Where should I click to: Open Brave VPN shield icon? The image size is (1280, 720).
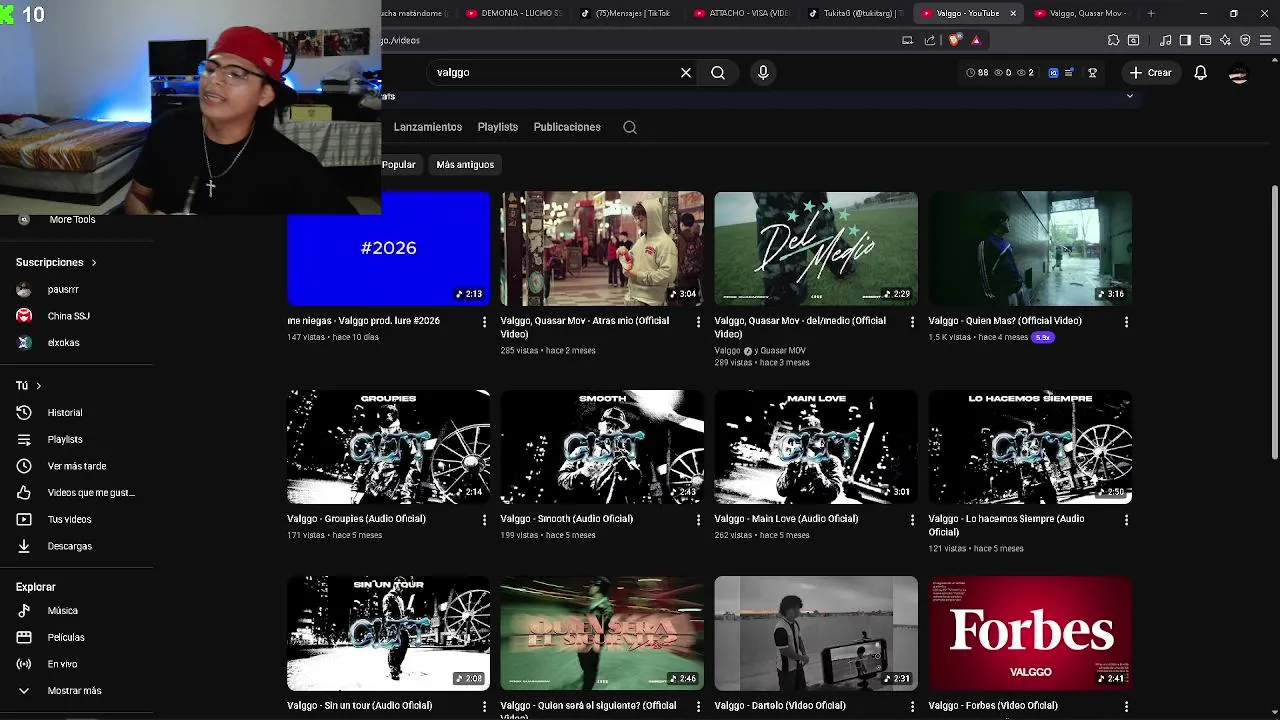pyautogui.click(x=1245, y=40)
